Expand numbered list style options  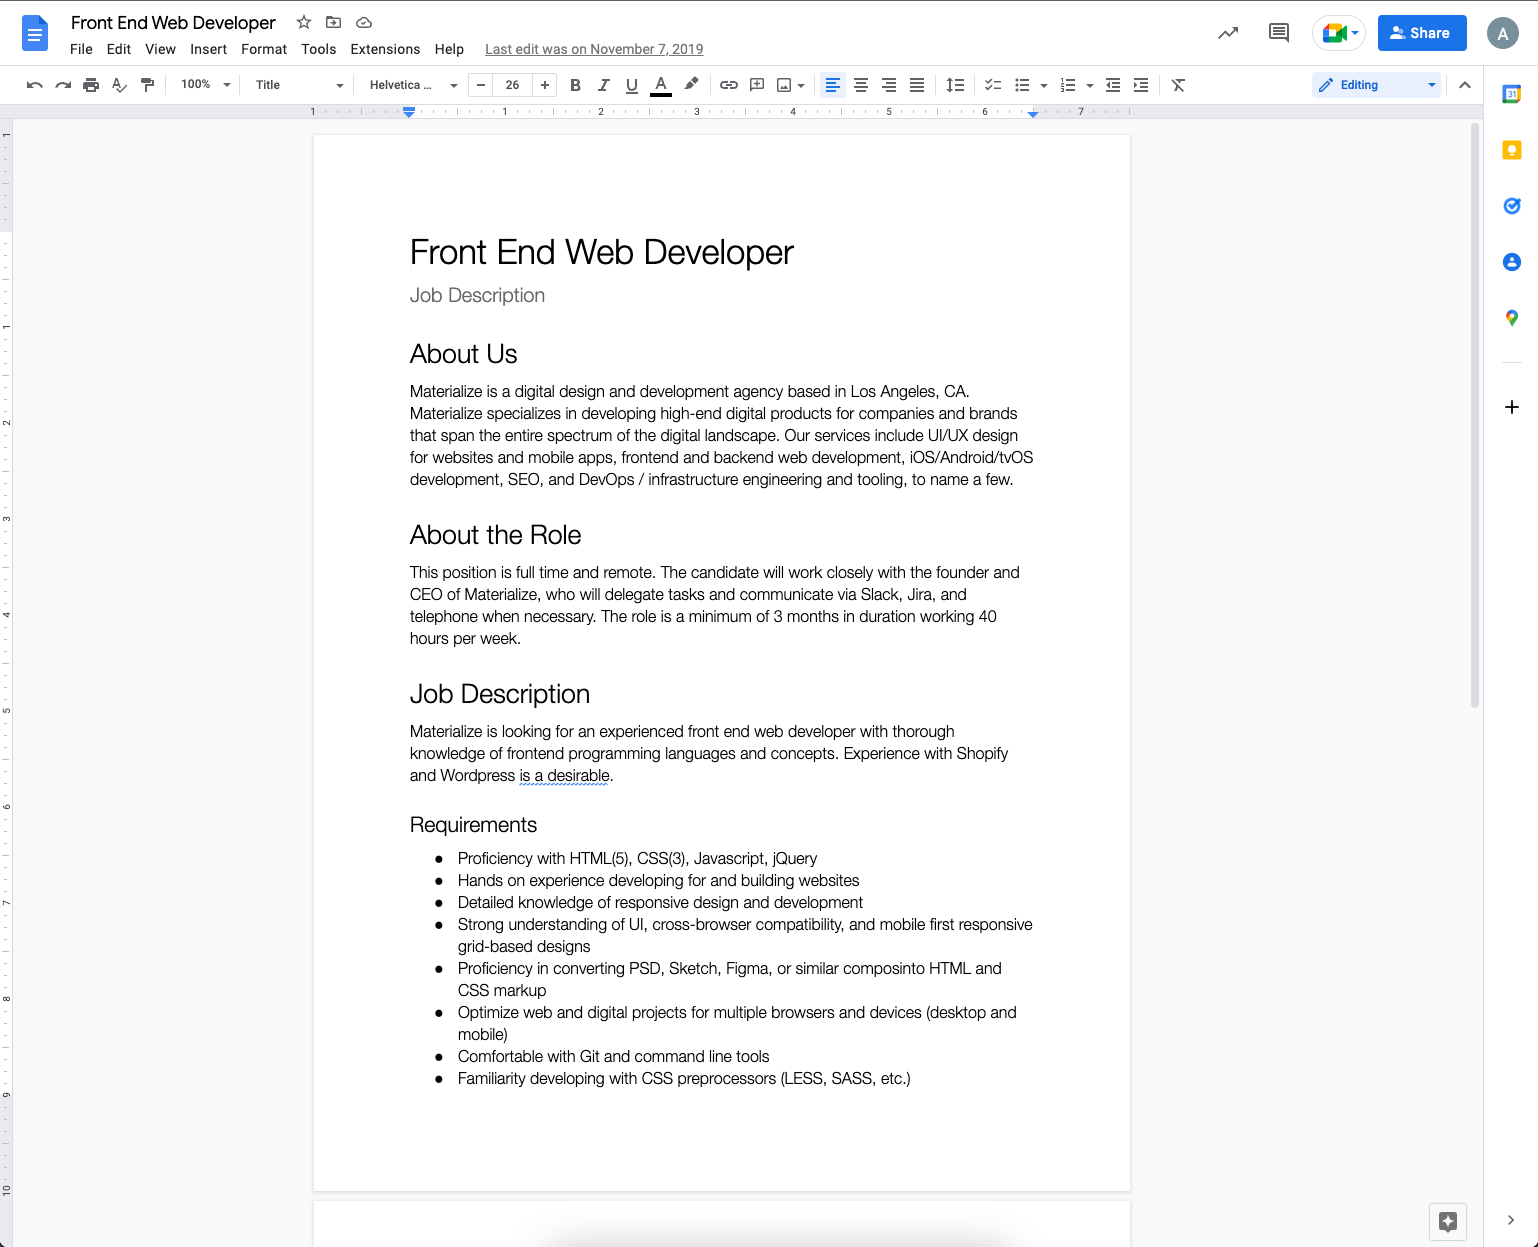pyautogui.click(x=1089, y=85)
